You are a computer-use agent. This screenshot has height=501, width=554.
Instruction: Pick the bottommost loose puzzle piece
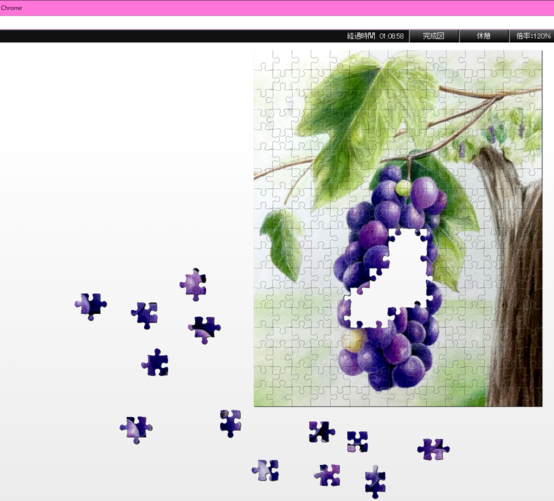(x=375, y=482)
